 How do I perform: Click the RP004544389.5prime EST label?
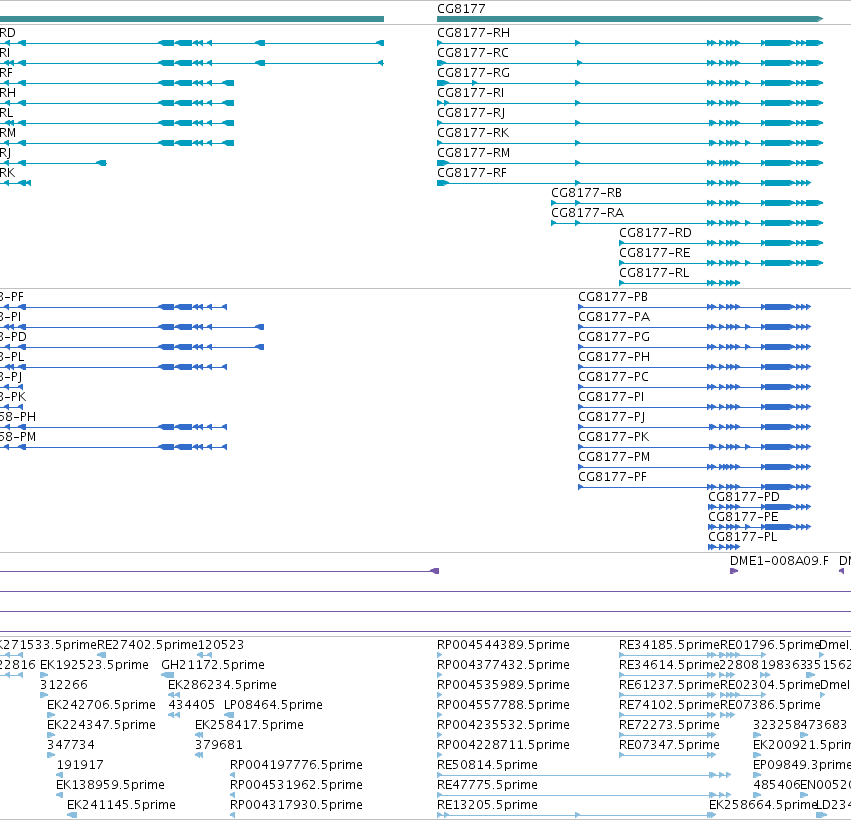pyautogui.click(x=503, y=645)
